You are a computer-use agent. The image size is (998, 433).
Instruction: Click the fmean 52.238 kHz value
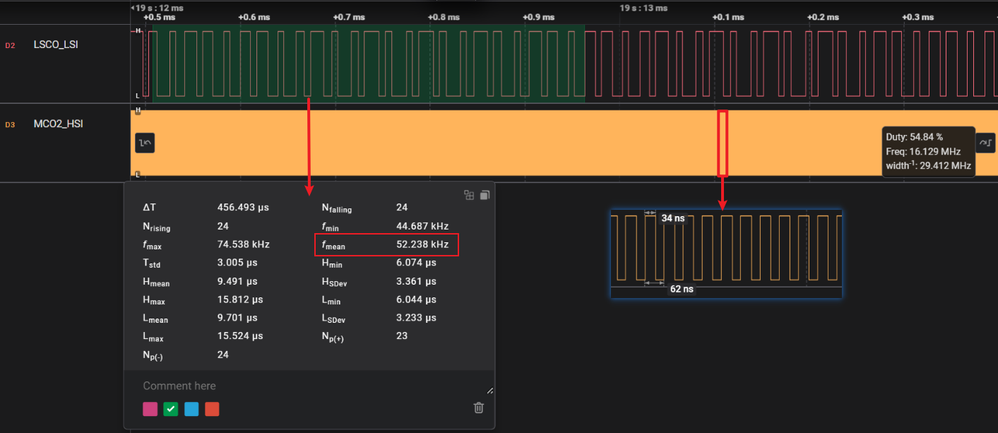[420, 245]
